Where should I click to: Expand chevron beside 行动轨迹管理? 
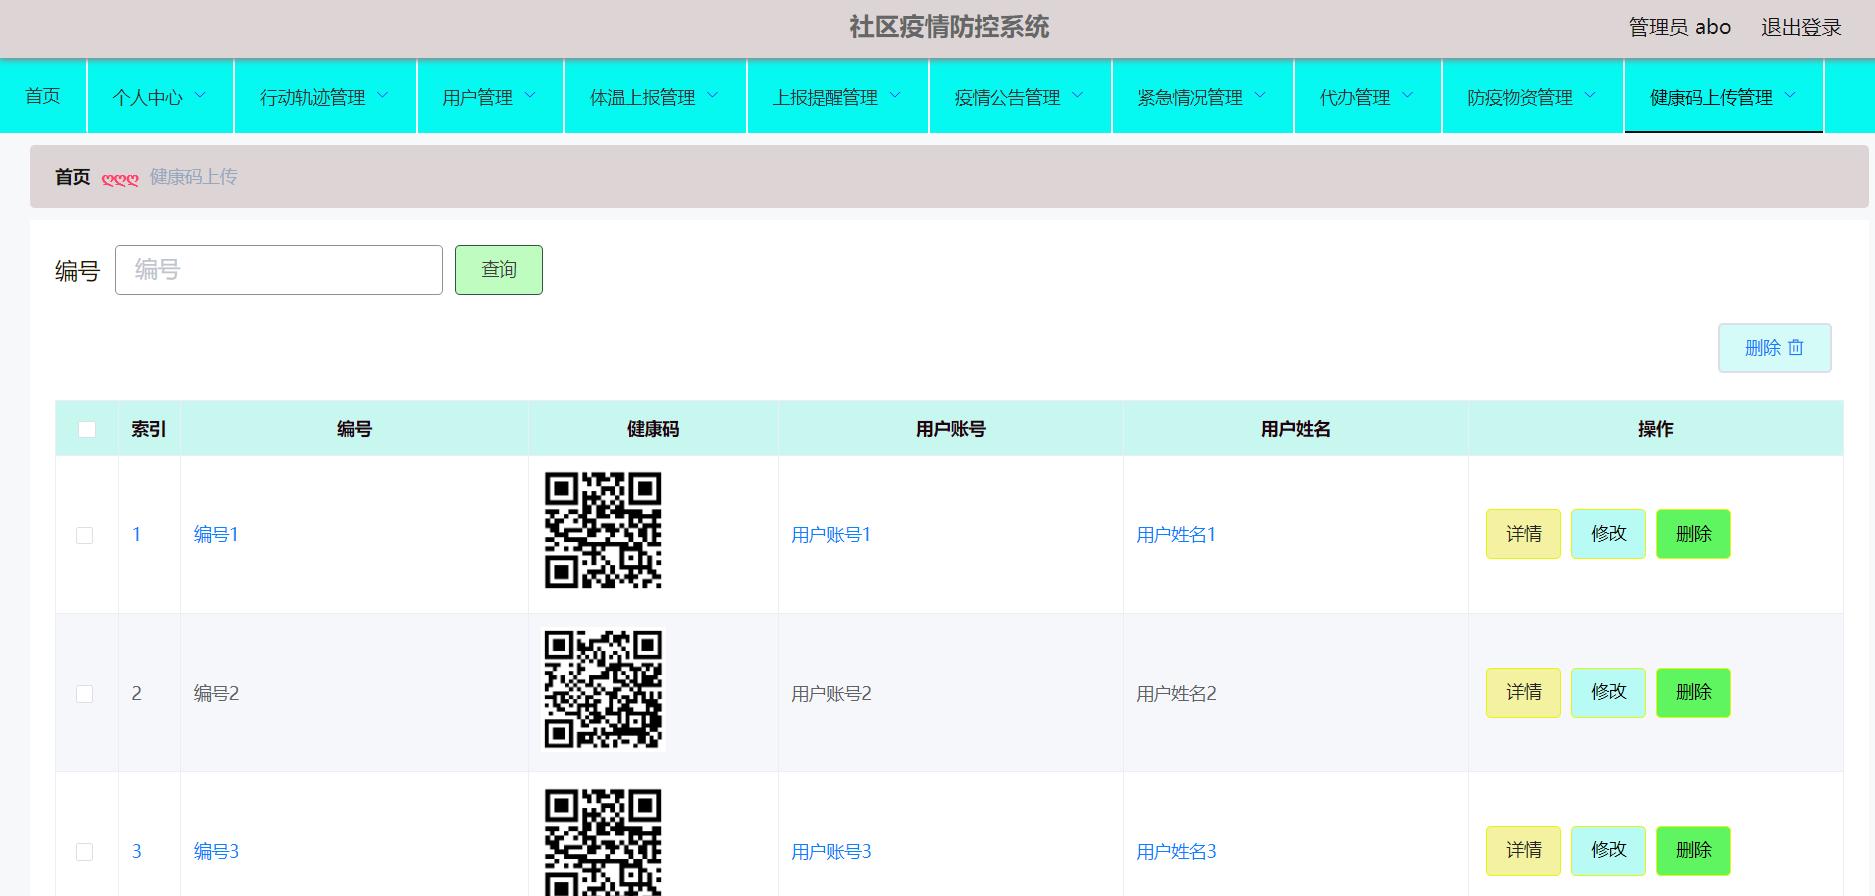[x=383, y=96]
